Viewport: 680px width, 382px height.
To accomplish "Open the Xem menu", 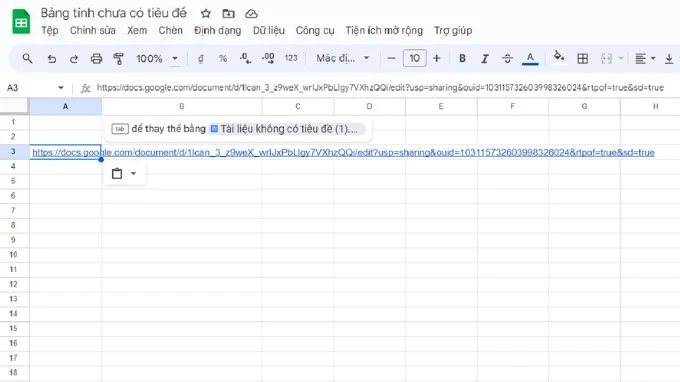I will click(137, 30).
